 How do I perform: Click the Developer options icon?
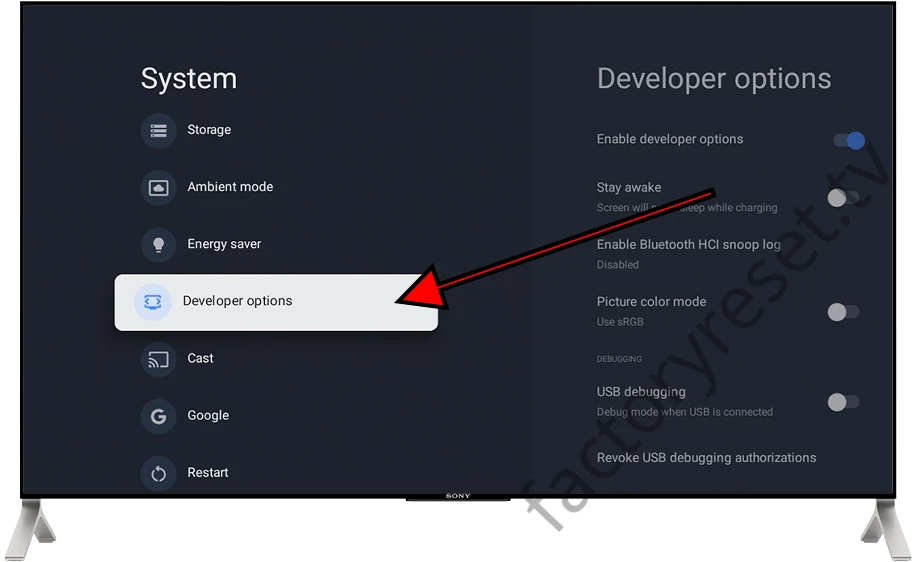[152, 301]
